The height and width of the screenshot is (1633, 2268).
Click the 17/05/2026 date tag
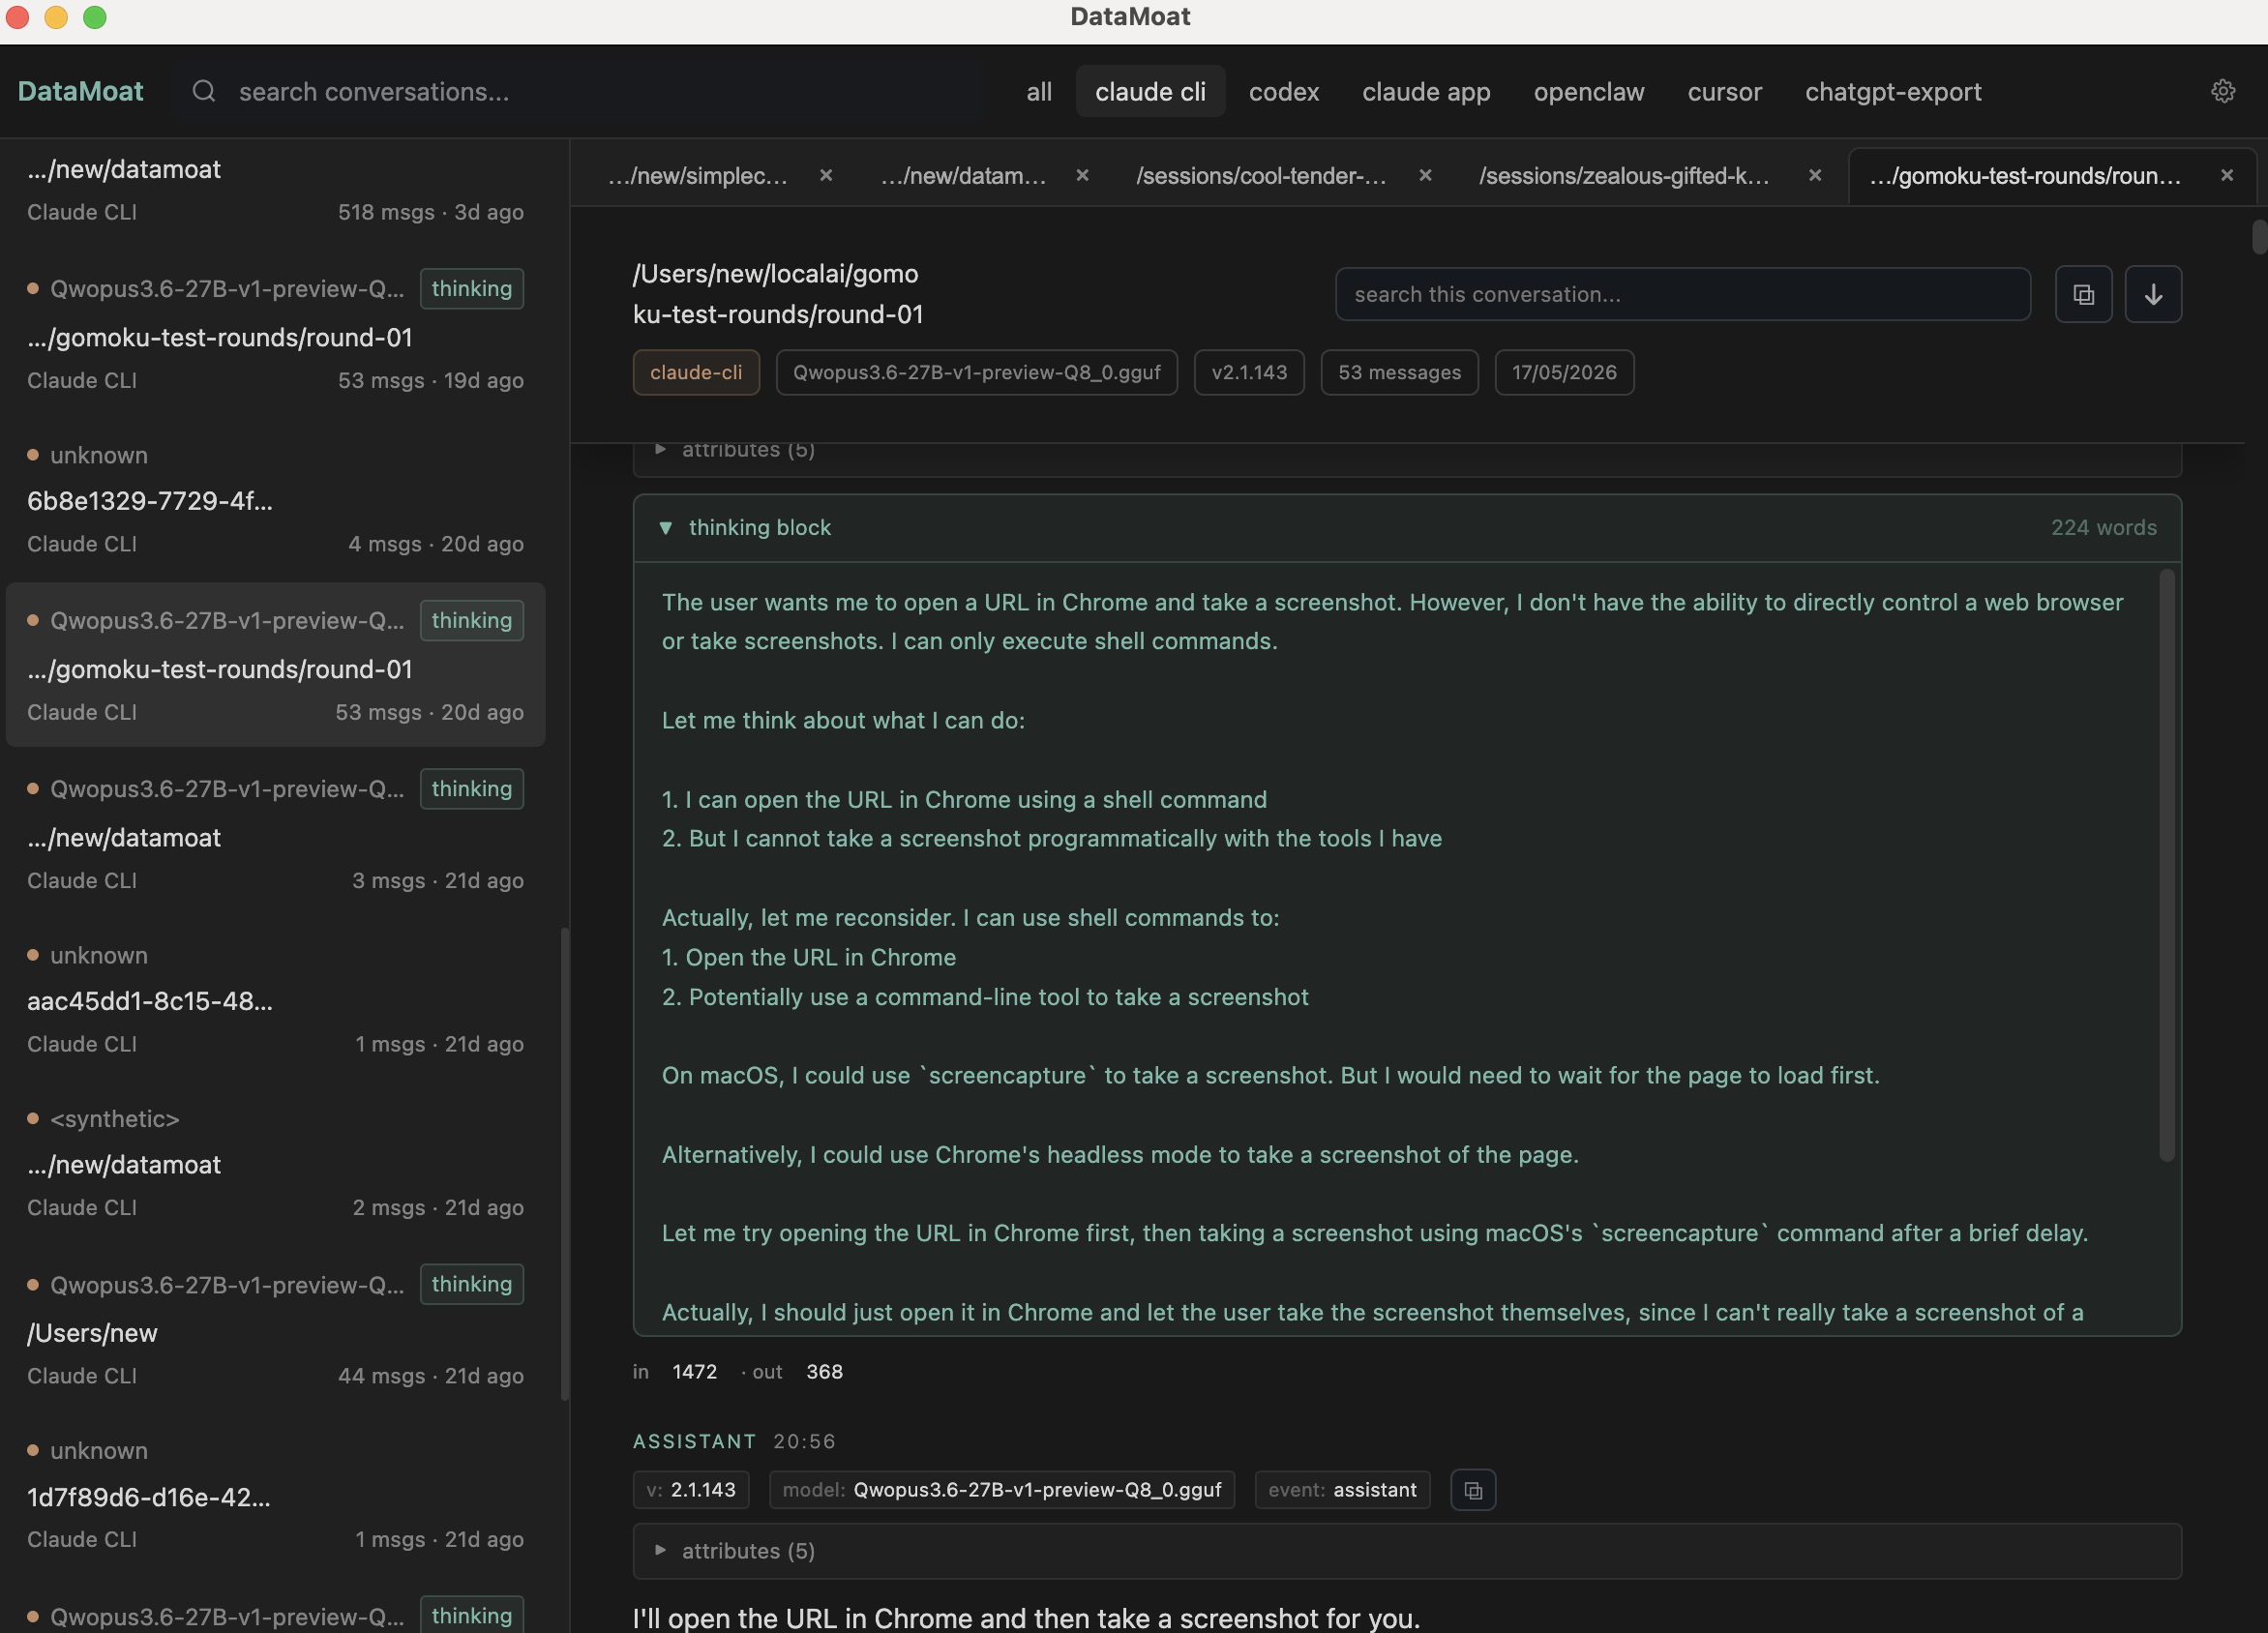tap(1564, 372)
